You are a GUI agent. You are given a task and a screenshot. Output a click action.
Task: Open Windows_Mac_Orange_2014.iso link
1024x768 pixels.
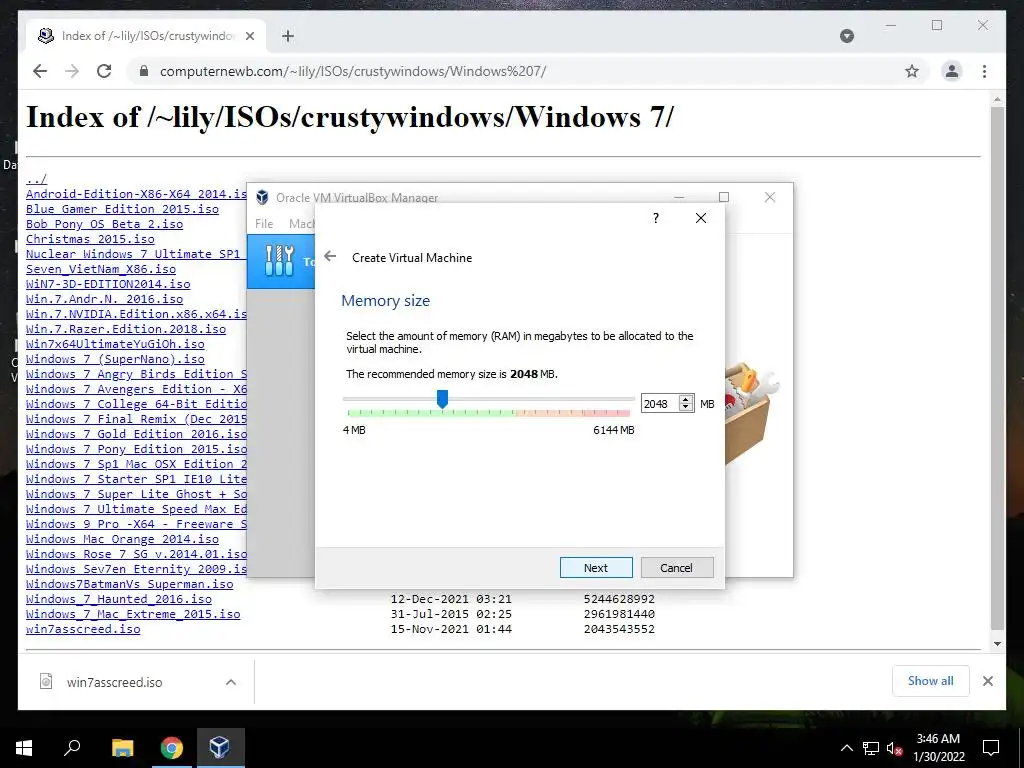pyautogui.click(x=122, y=539)
